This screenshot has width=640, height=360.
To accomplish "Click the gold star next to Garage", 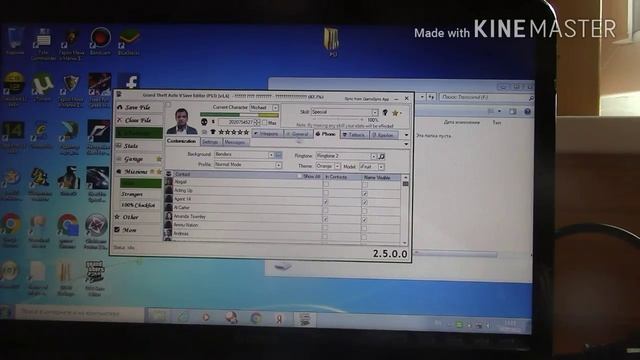I will point(159,159).
